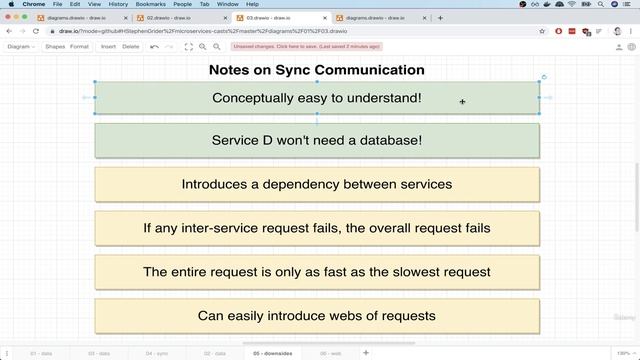Open Wi-Fi status in menu bar
Image resolution: width=640 pixels, height=360 pixels.
[x=572, y=4]
